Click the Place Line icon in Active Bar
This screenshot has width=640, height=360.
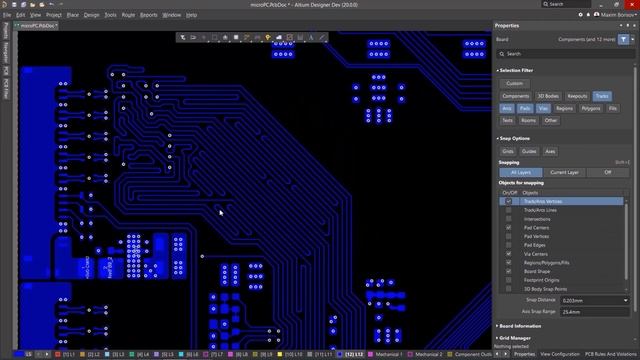[322, 38]
